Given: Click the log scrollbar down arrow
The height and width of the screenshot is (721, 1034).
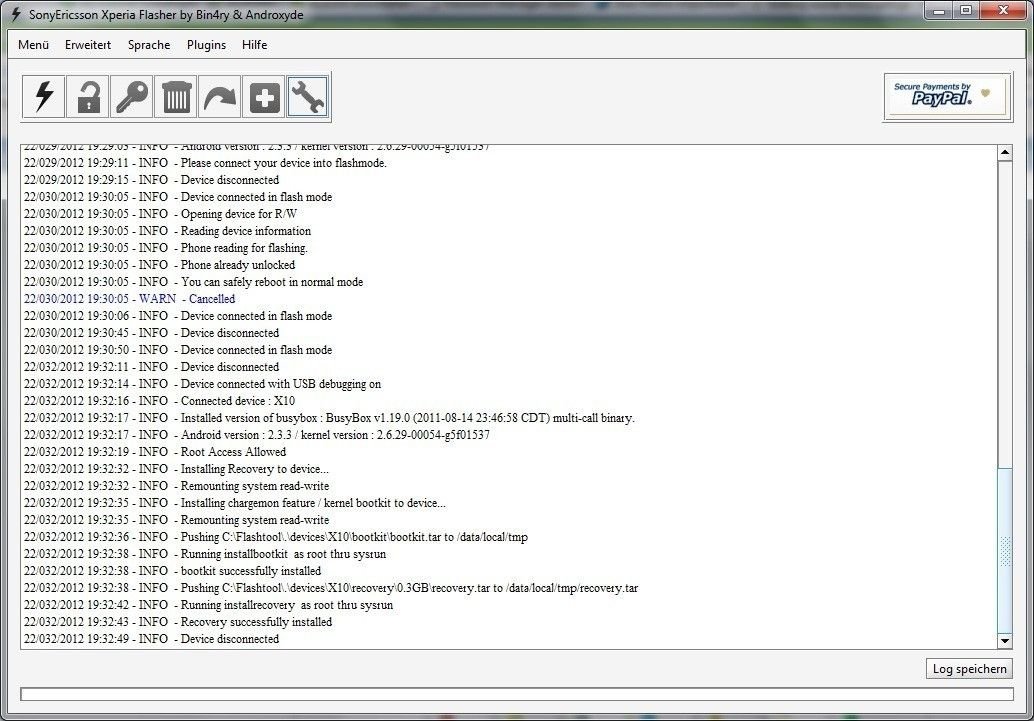Looking at the screenshot, I should [1004, 641].
